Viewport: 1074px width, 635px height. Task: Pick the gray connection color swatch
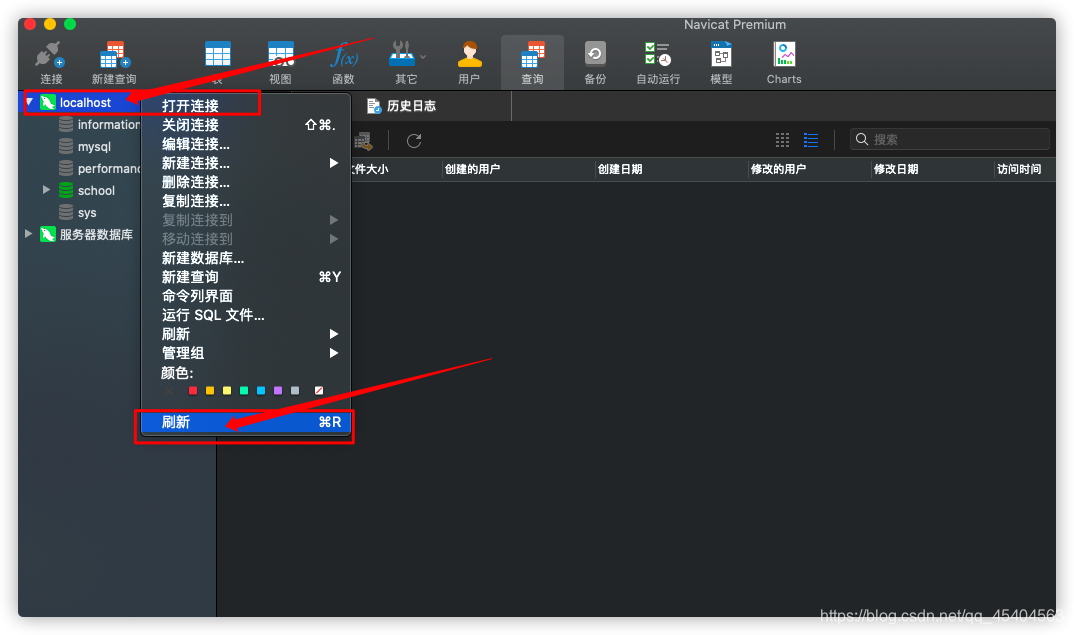[295, 390]
